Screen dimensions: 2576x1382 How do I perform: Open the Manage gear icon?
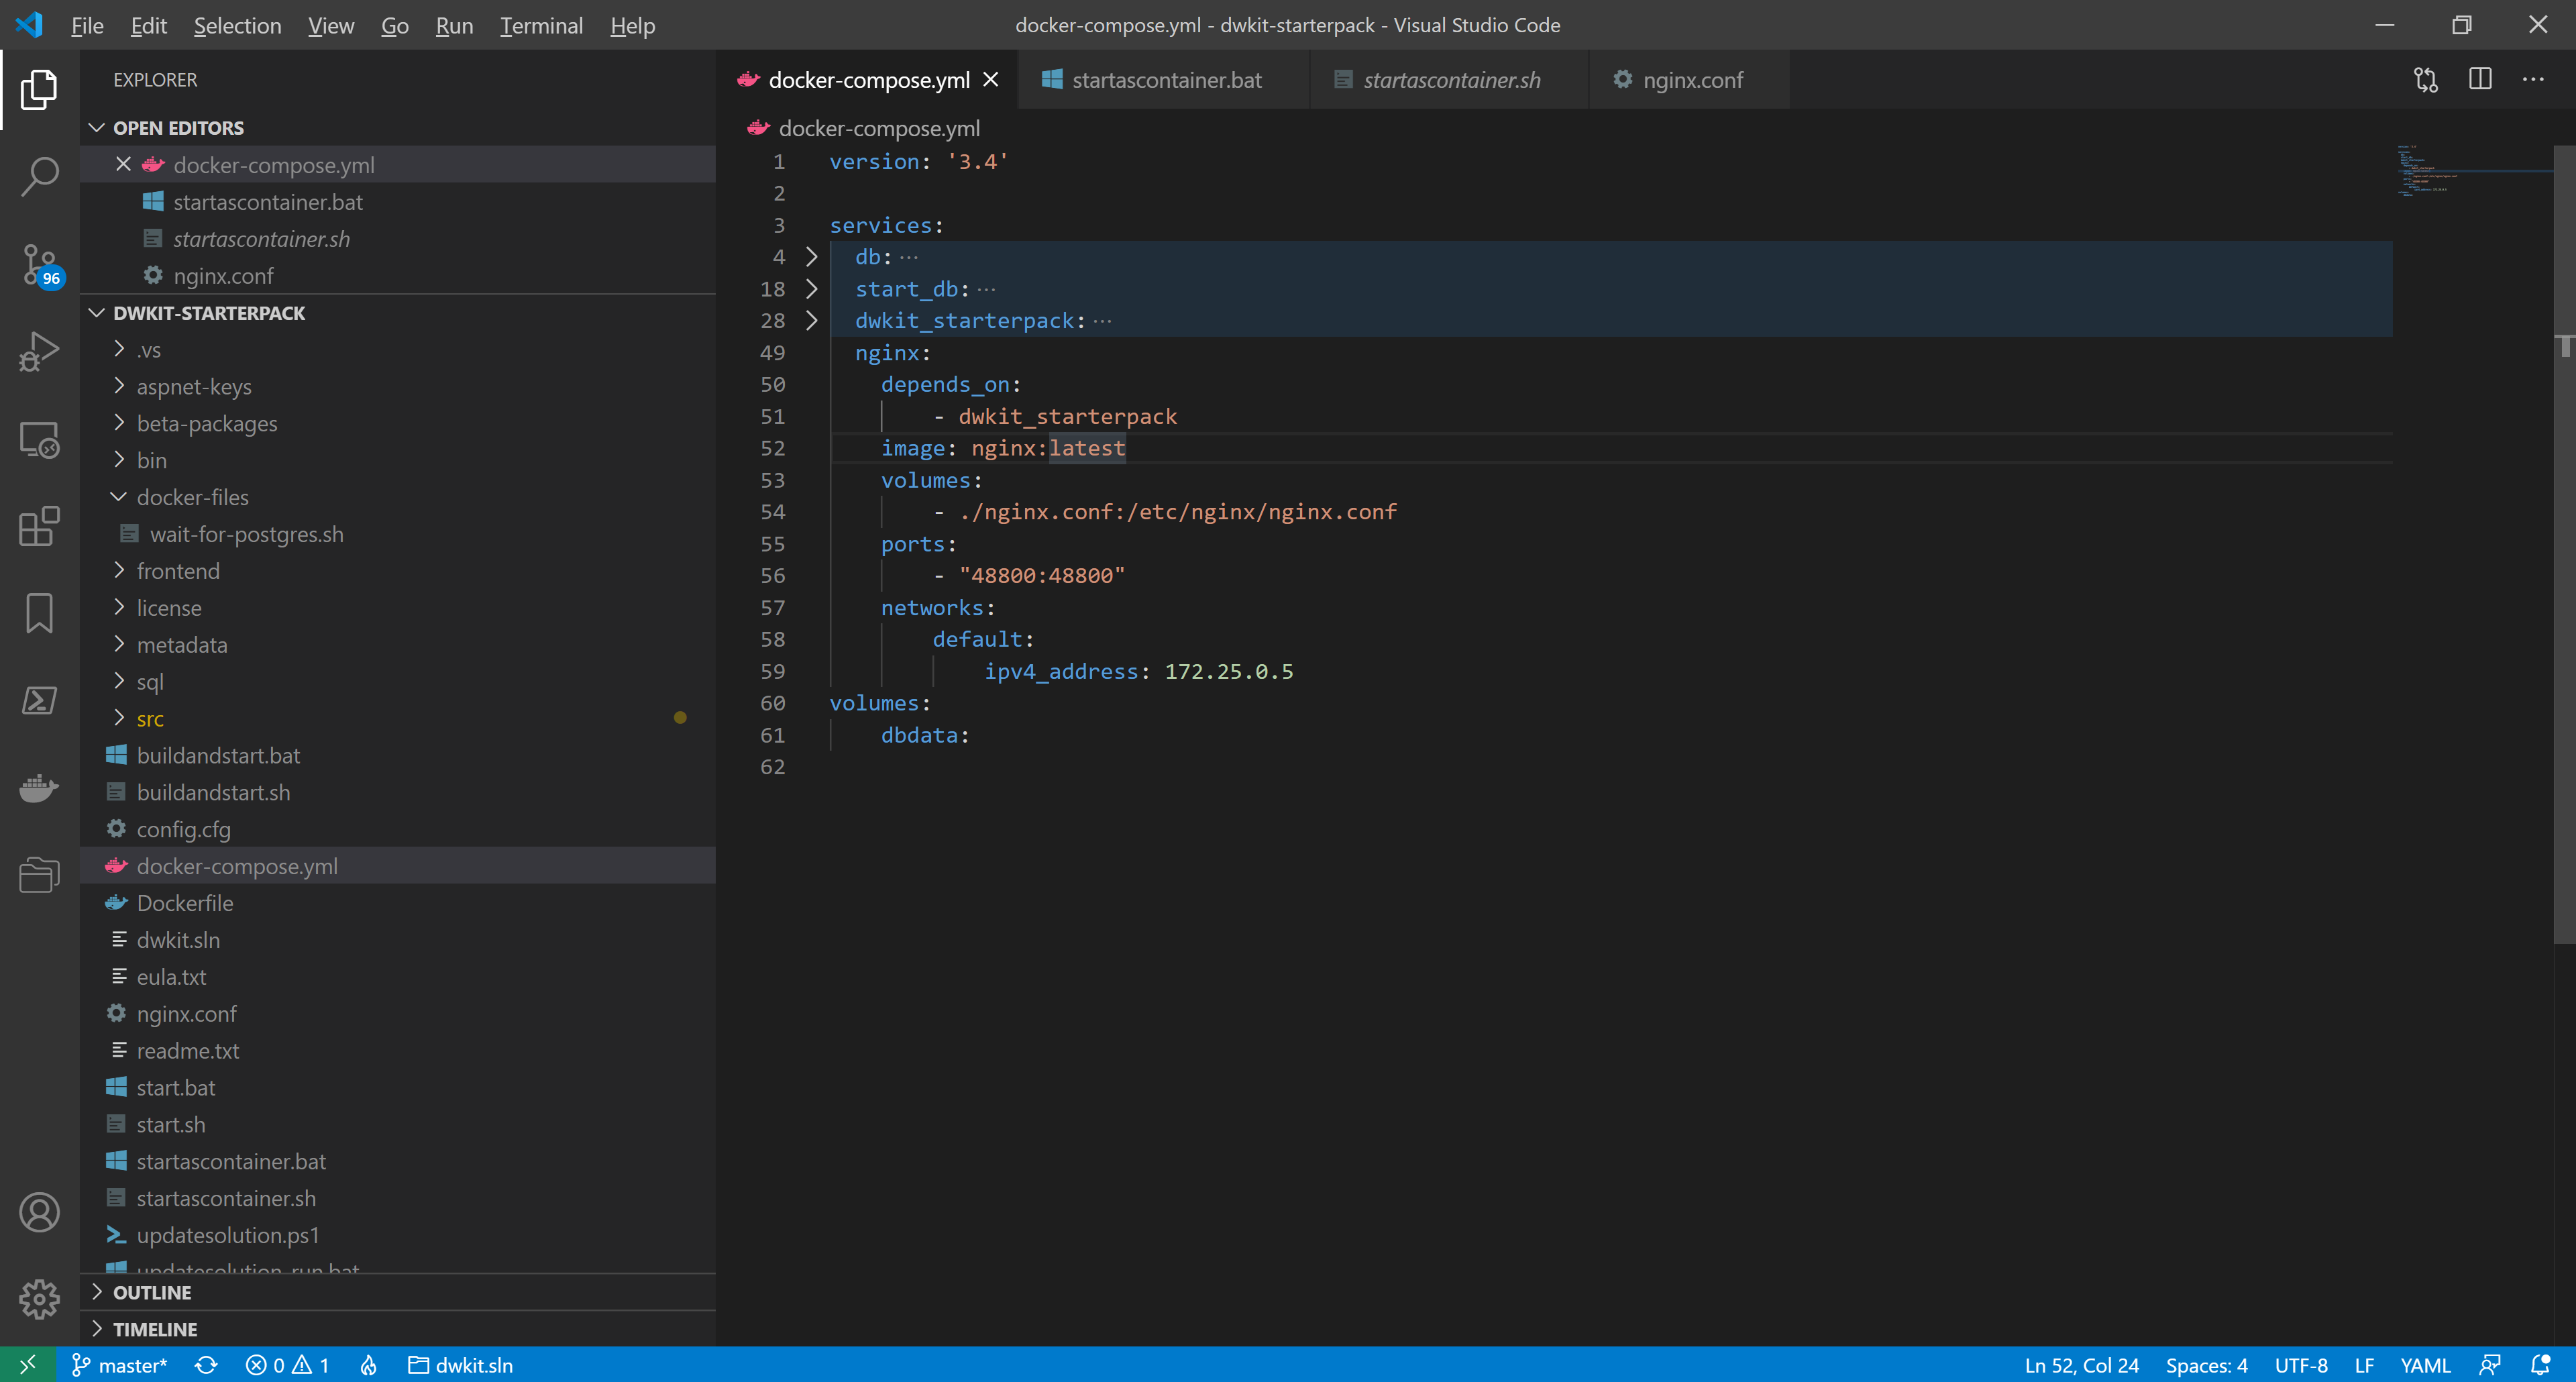tap(39, 1299)
